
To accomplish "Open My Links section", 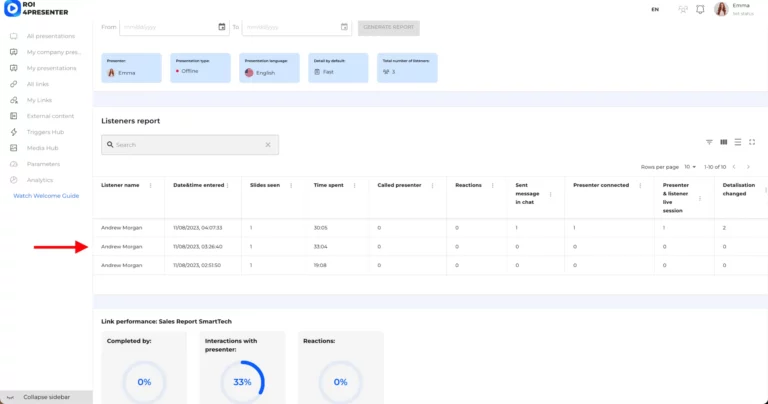I will coord(39,100).
